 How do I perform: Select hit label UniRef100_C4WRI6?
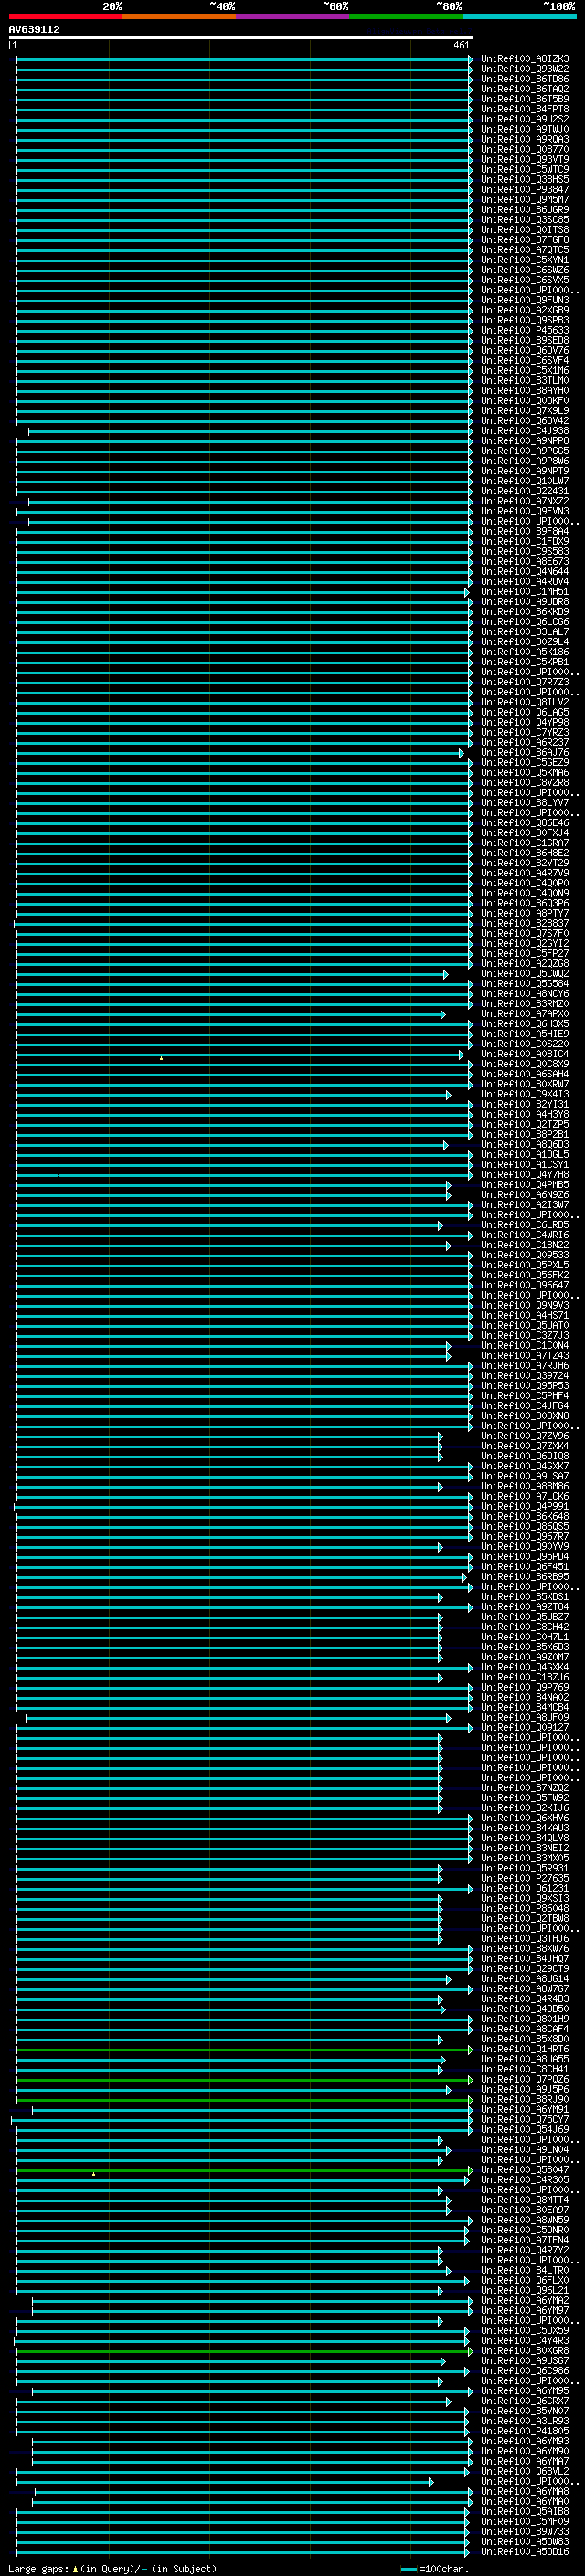coord(525,1235)
